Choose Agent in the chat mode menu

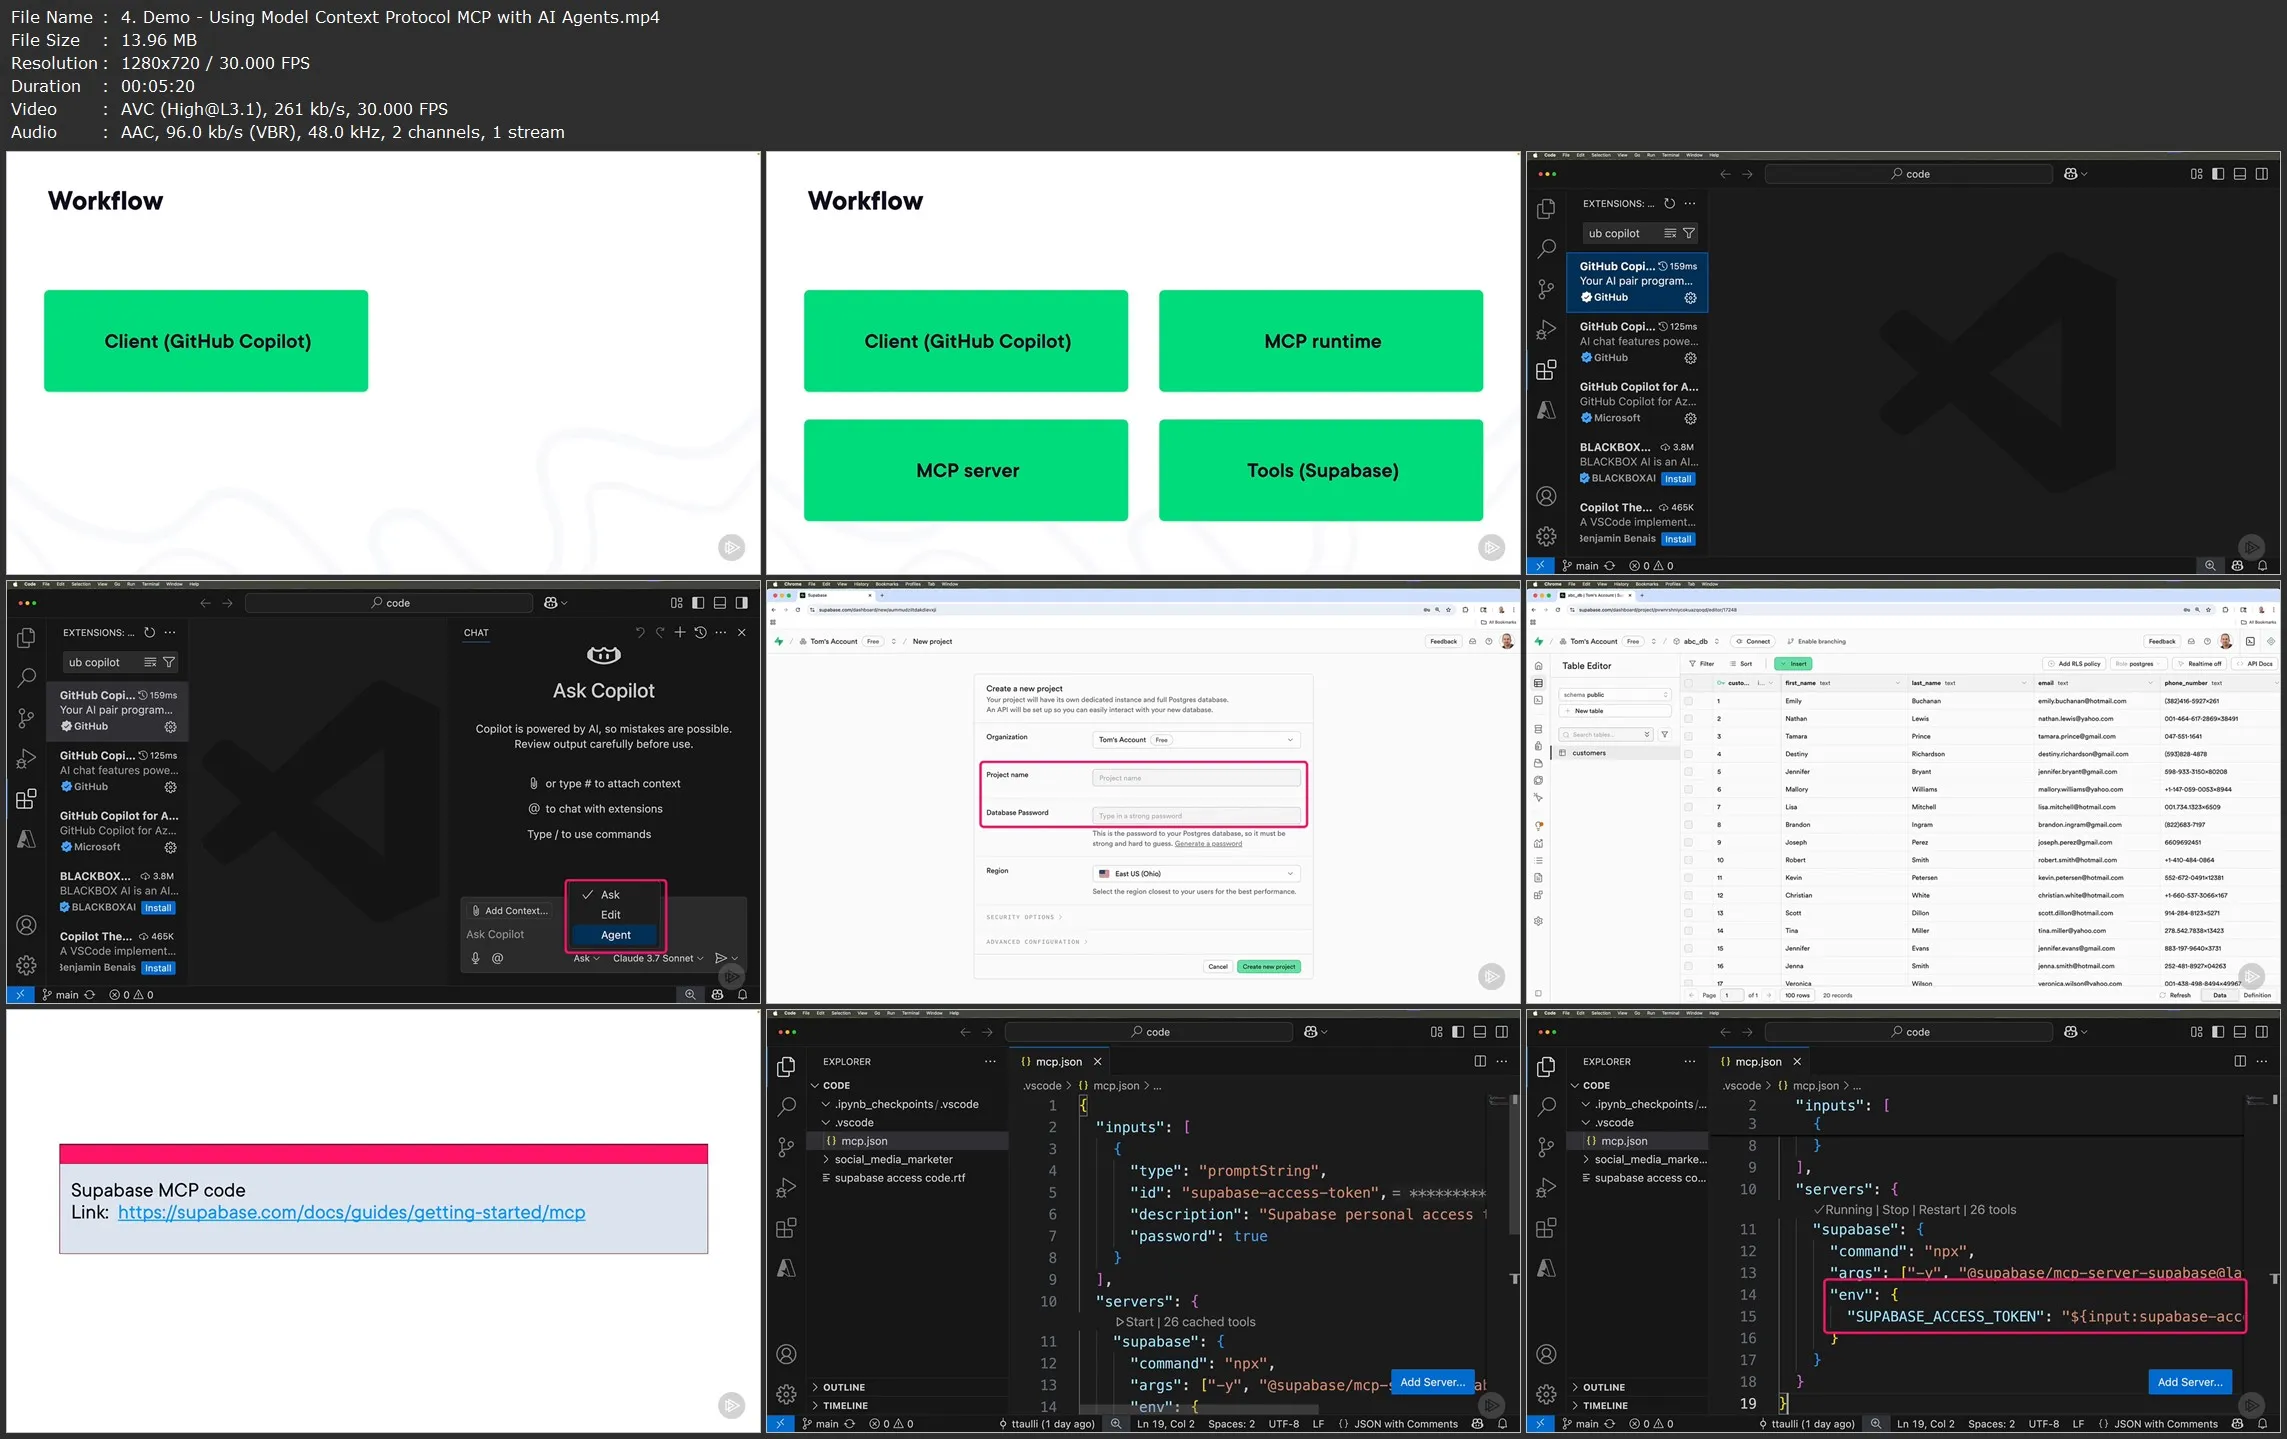pos(616,935)
